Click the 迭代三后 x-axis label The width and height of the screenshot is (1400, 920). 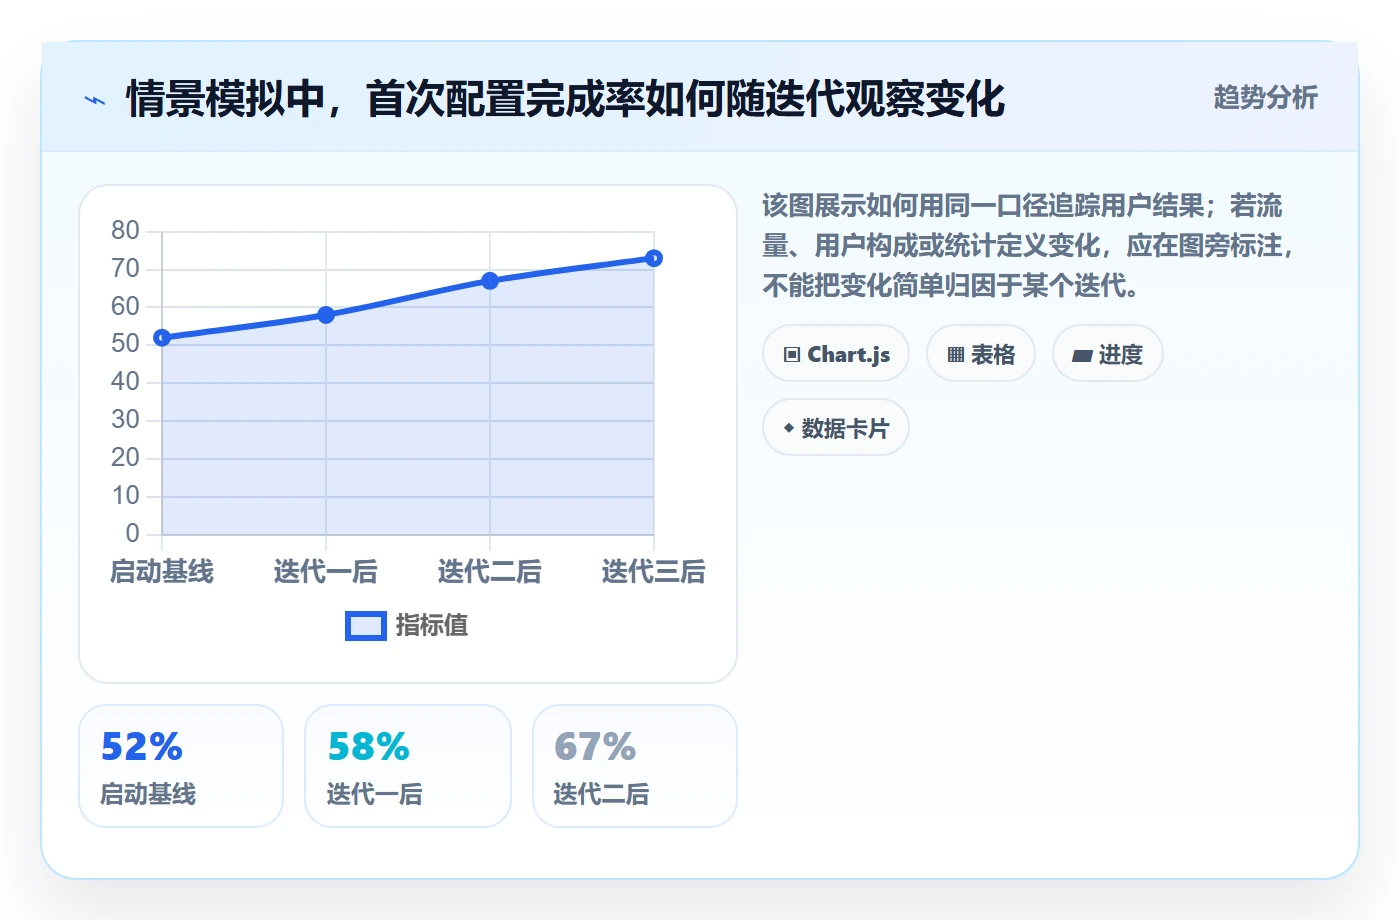point(654,572)
